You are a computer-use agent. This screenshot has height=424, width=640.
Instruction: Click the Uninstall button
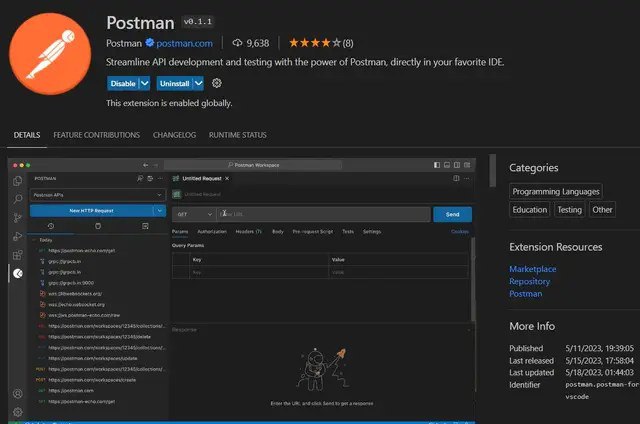[175, 83]
